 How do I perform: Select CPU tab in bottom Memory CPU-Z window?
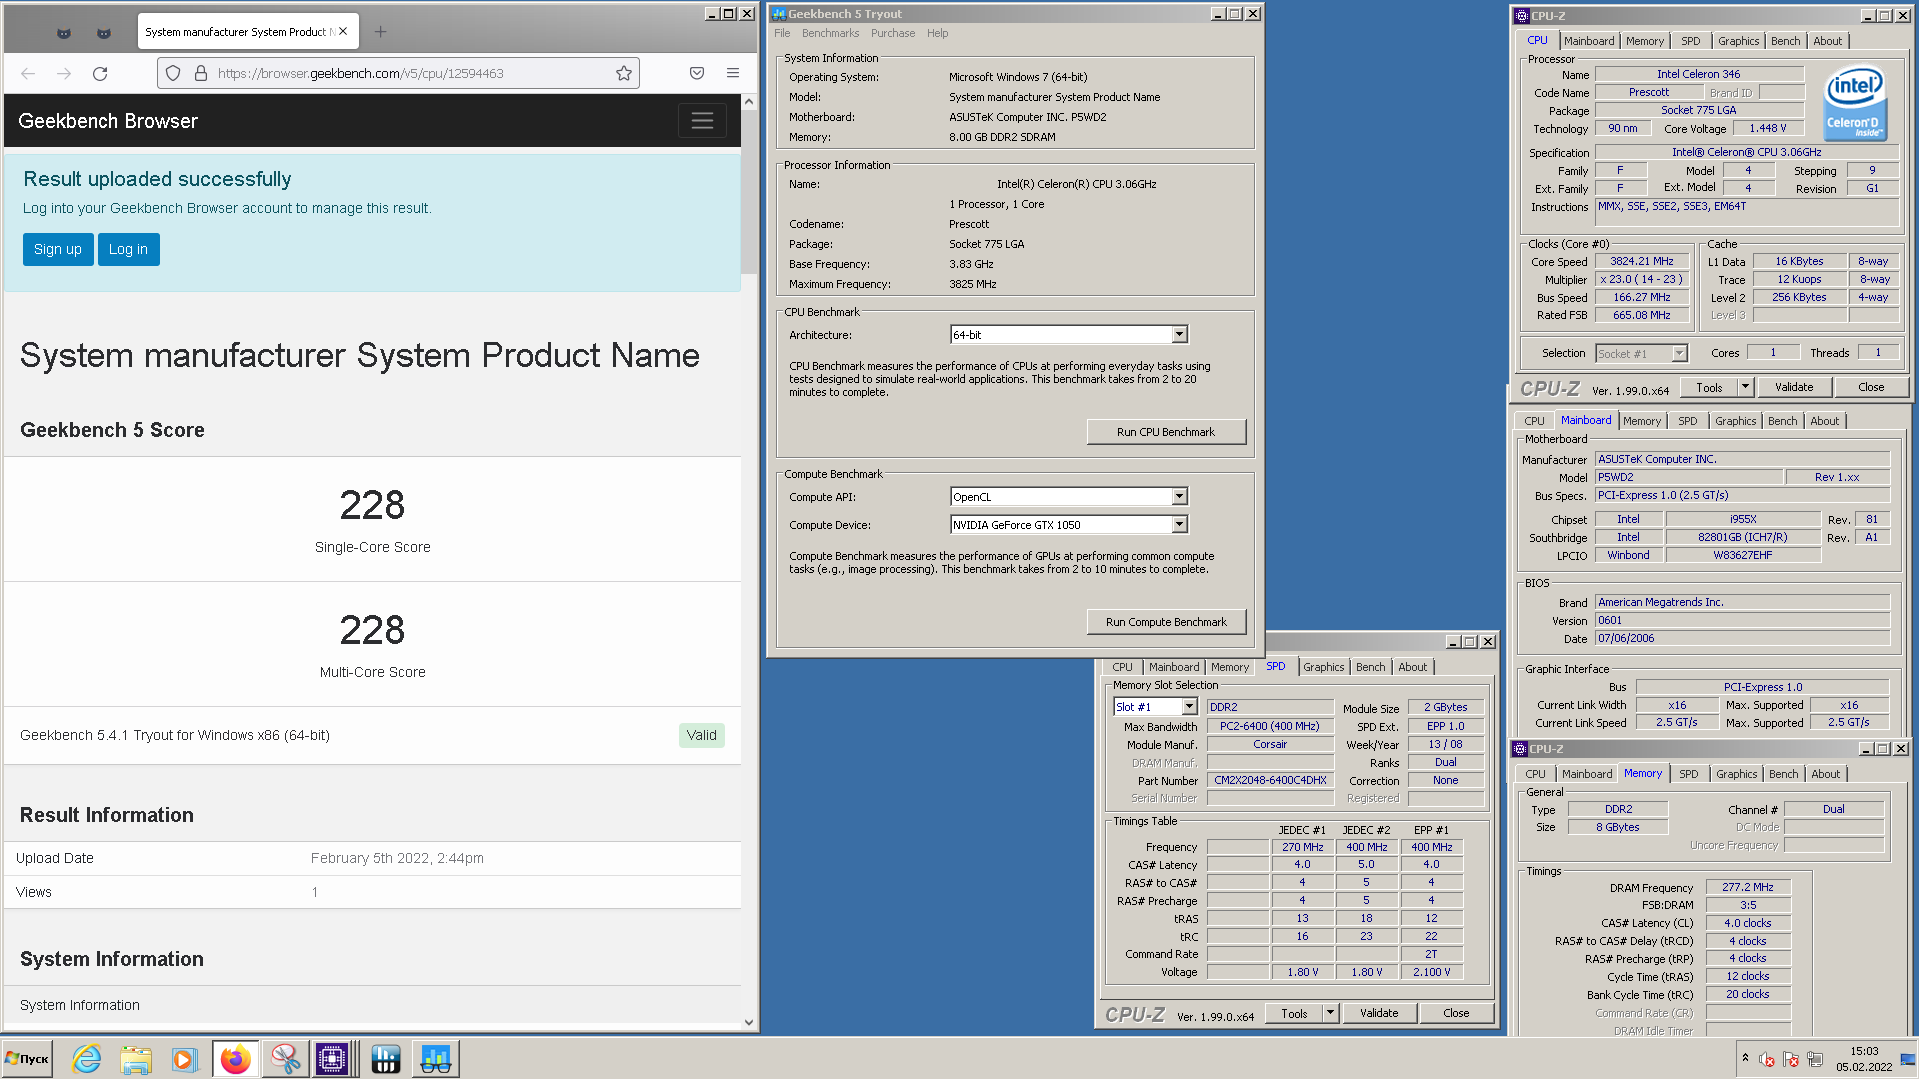[1535, 774]
